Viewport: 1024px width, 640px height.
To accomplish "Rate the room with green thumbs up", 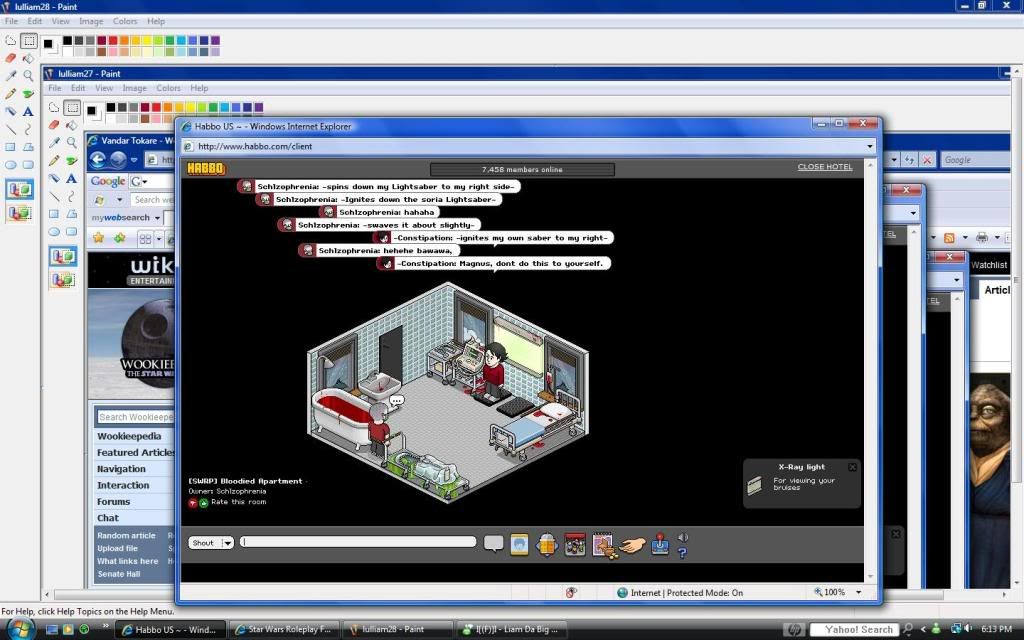I will [203, 502].
